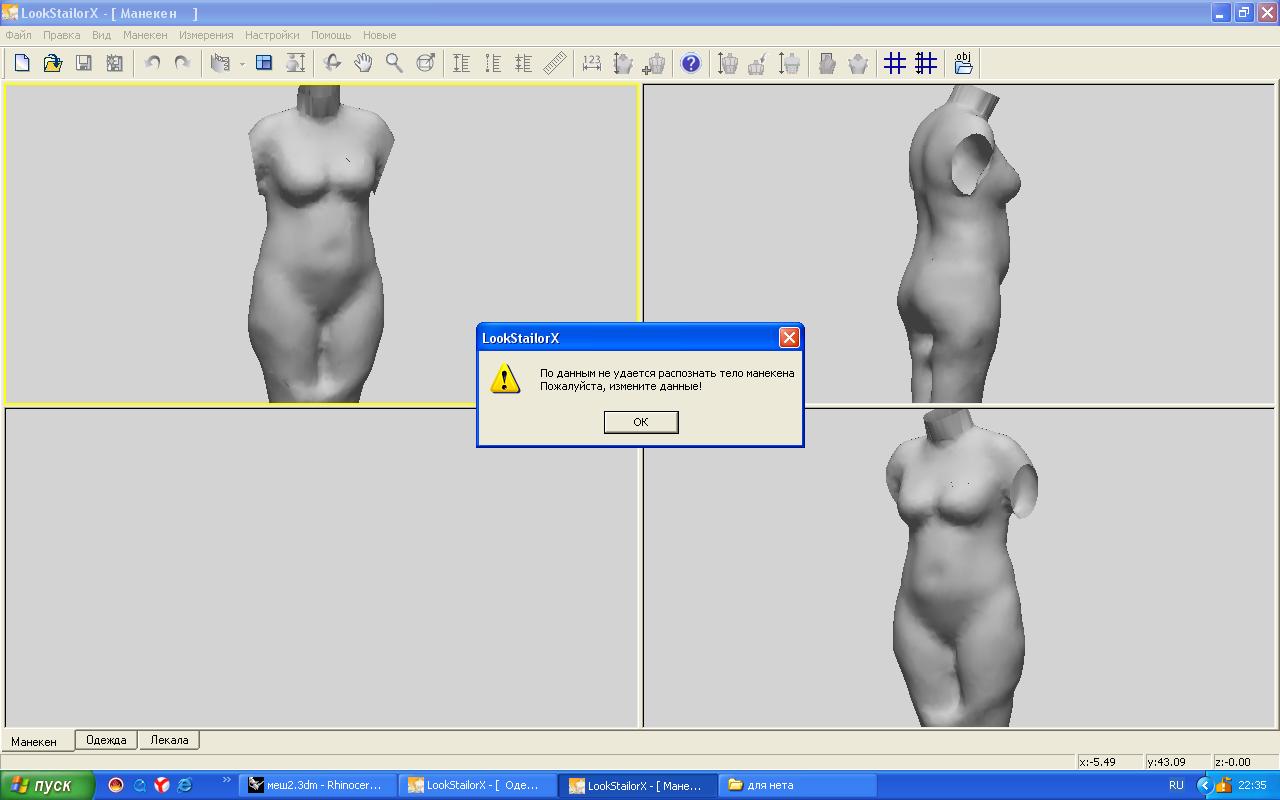The width and height of the screenshot is (1280, 800).
Task: Open the blue question mark help
Action: (690, 63)
